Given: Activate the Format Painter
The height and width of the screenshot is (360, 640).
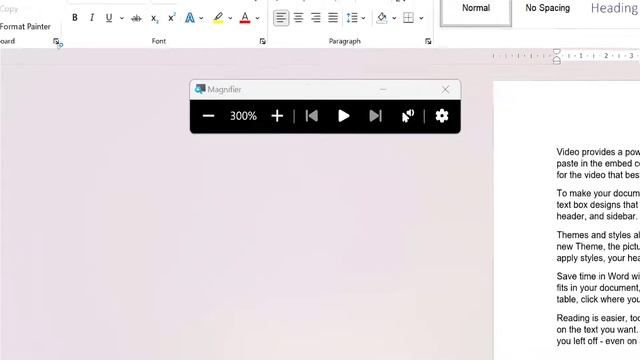Looking at the screenshot, I should 25,27.
